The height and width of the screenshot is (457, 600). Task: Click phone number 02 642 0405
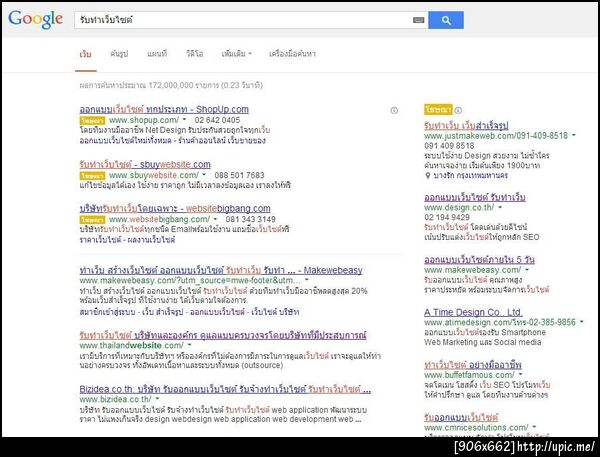217,120
